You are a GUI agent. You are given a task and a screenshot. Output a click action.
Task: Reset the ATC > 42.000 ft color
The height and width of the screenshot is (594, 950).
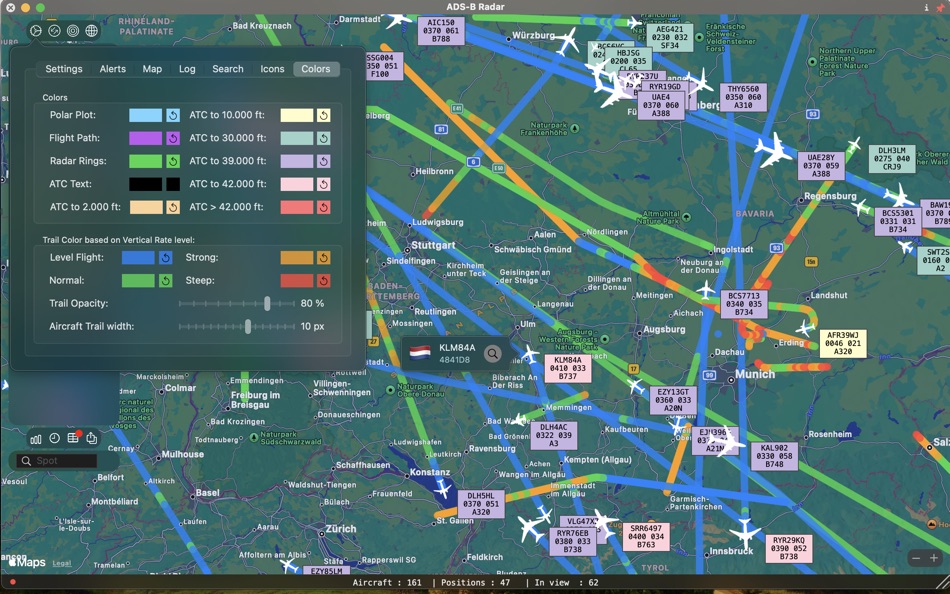(324, 207)
